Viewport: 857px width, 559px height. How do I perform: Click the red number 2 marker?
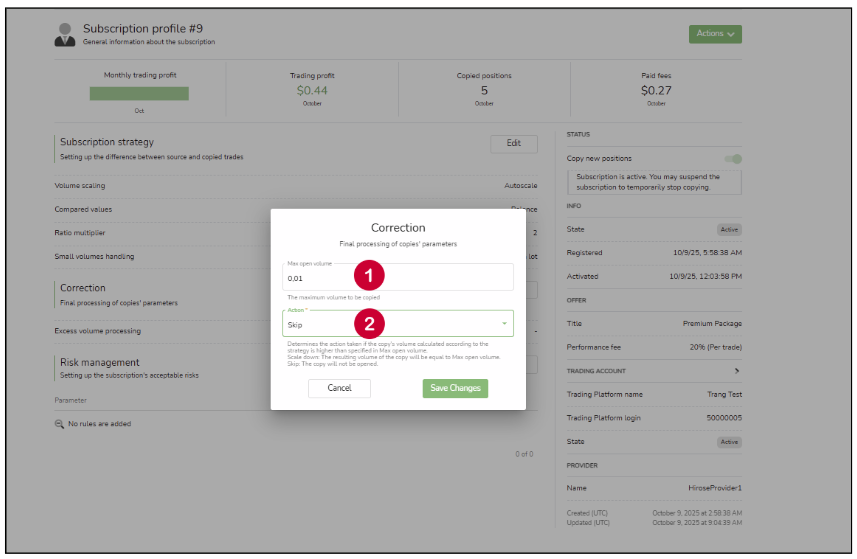pos(370,323)
